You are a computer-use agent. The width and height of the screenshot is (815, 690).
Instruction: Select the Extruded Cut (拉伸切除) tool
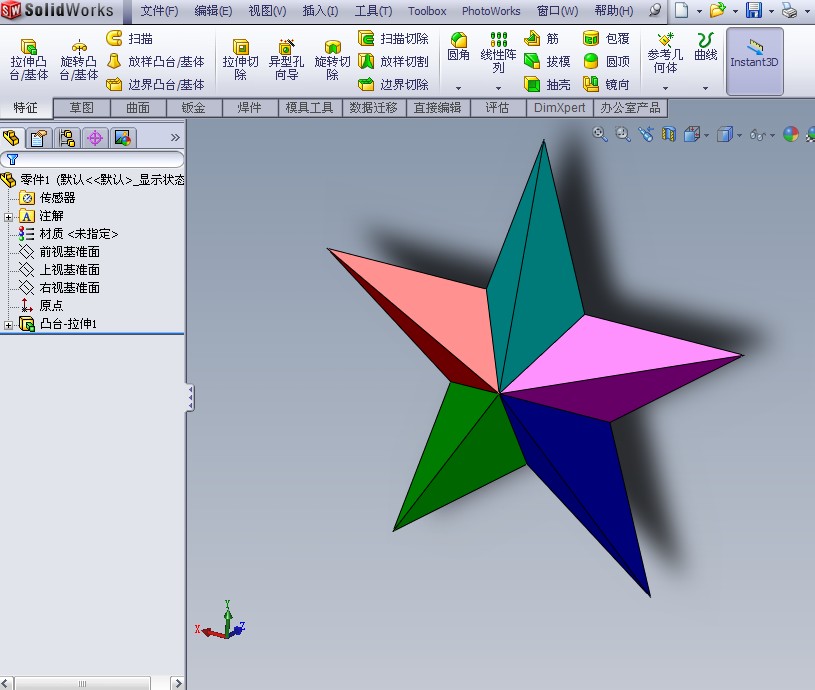240,60
